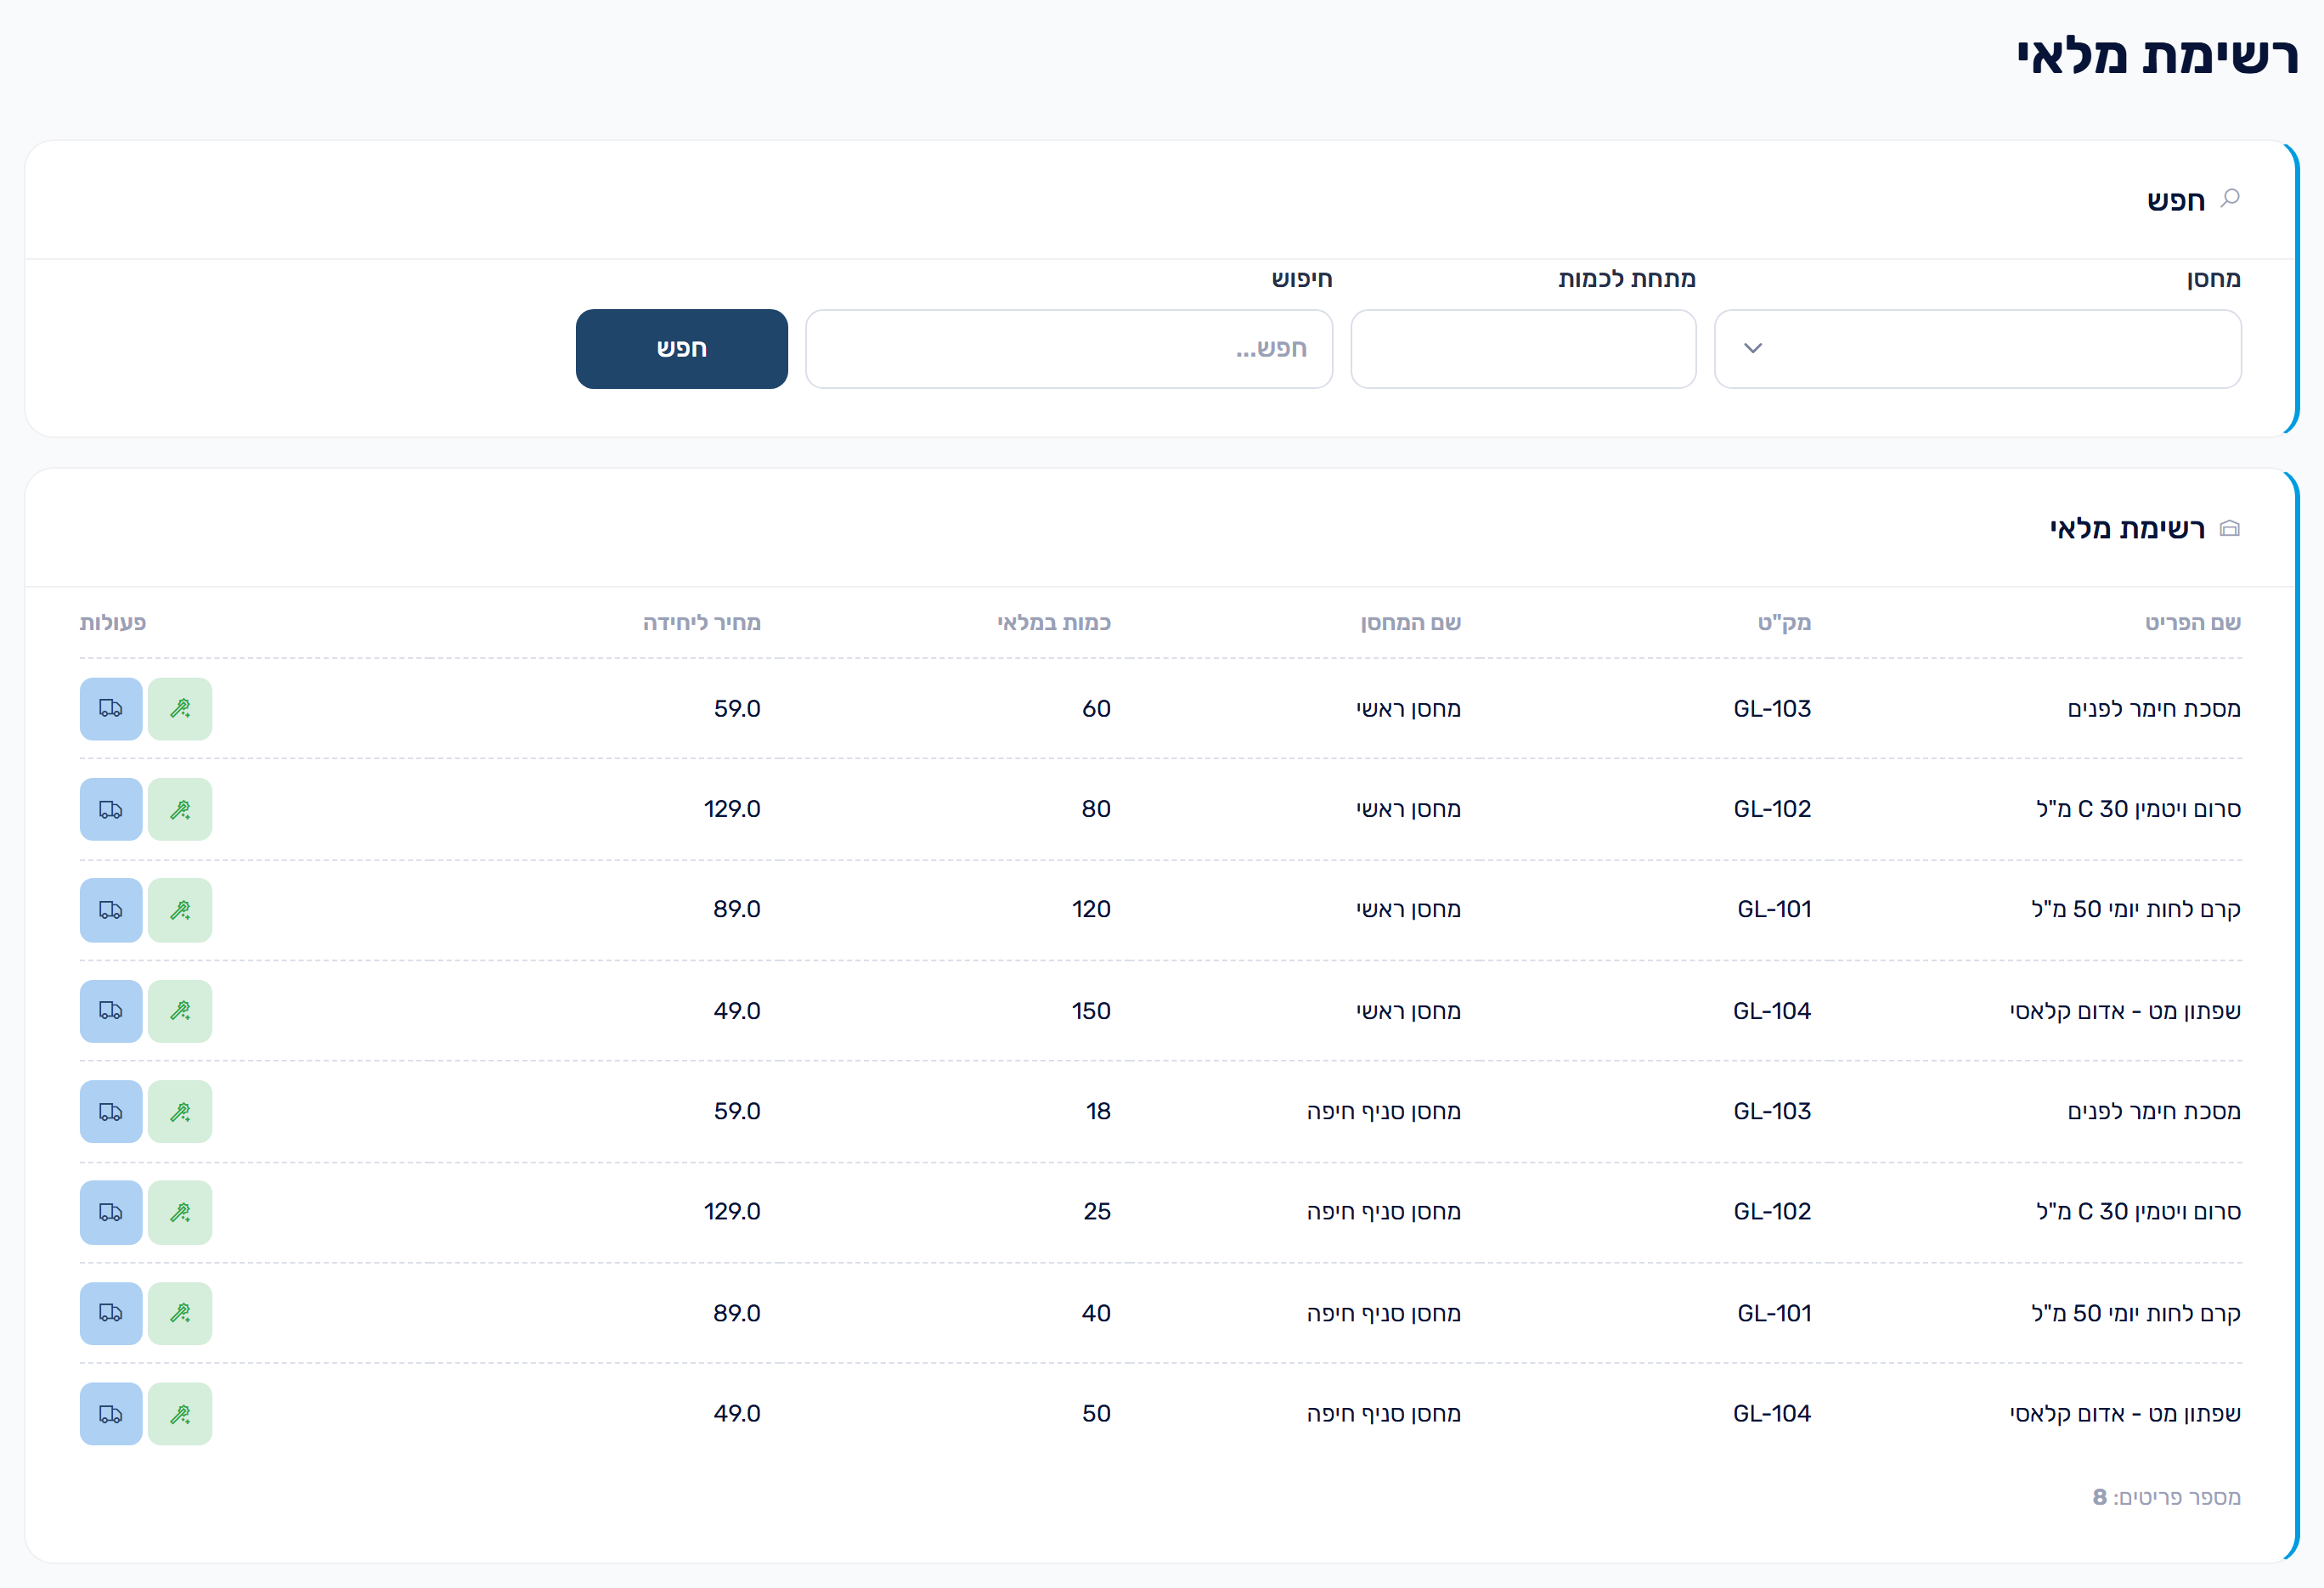Click green adjust icon for quantity 80 row

point(180,810)
